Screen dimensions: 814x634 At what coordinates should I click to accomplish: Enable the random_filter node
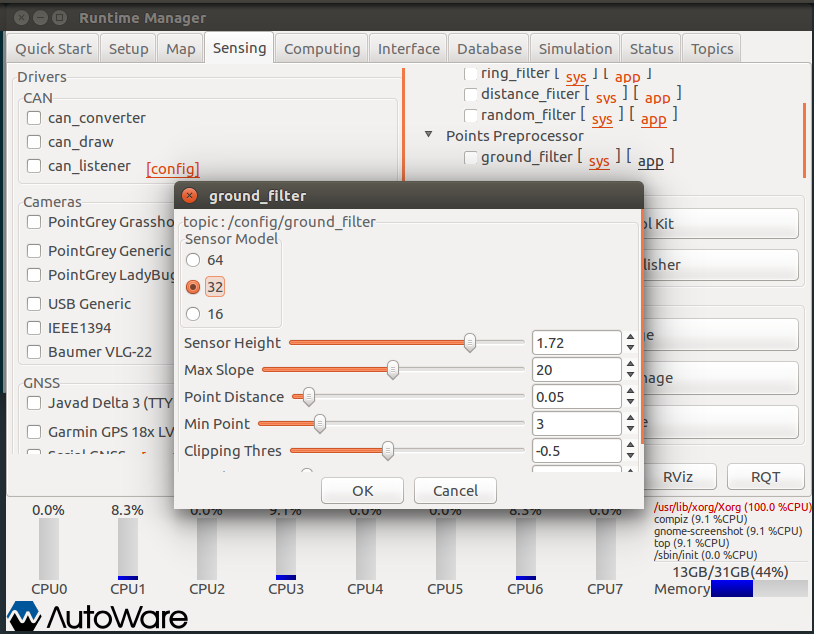pos(470,116)
